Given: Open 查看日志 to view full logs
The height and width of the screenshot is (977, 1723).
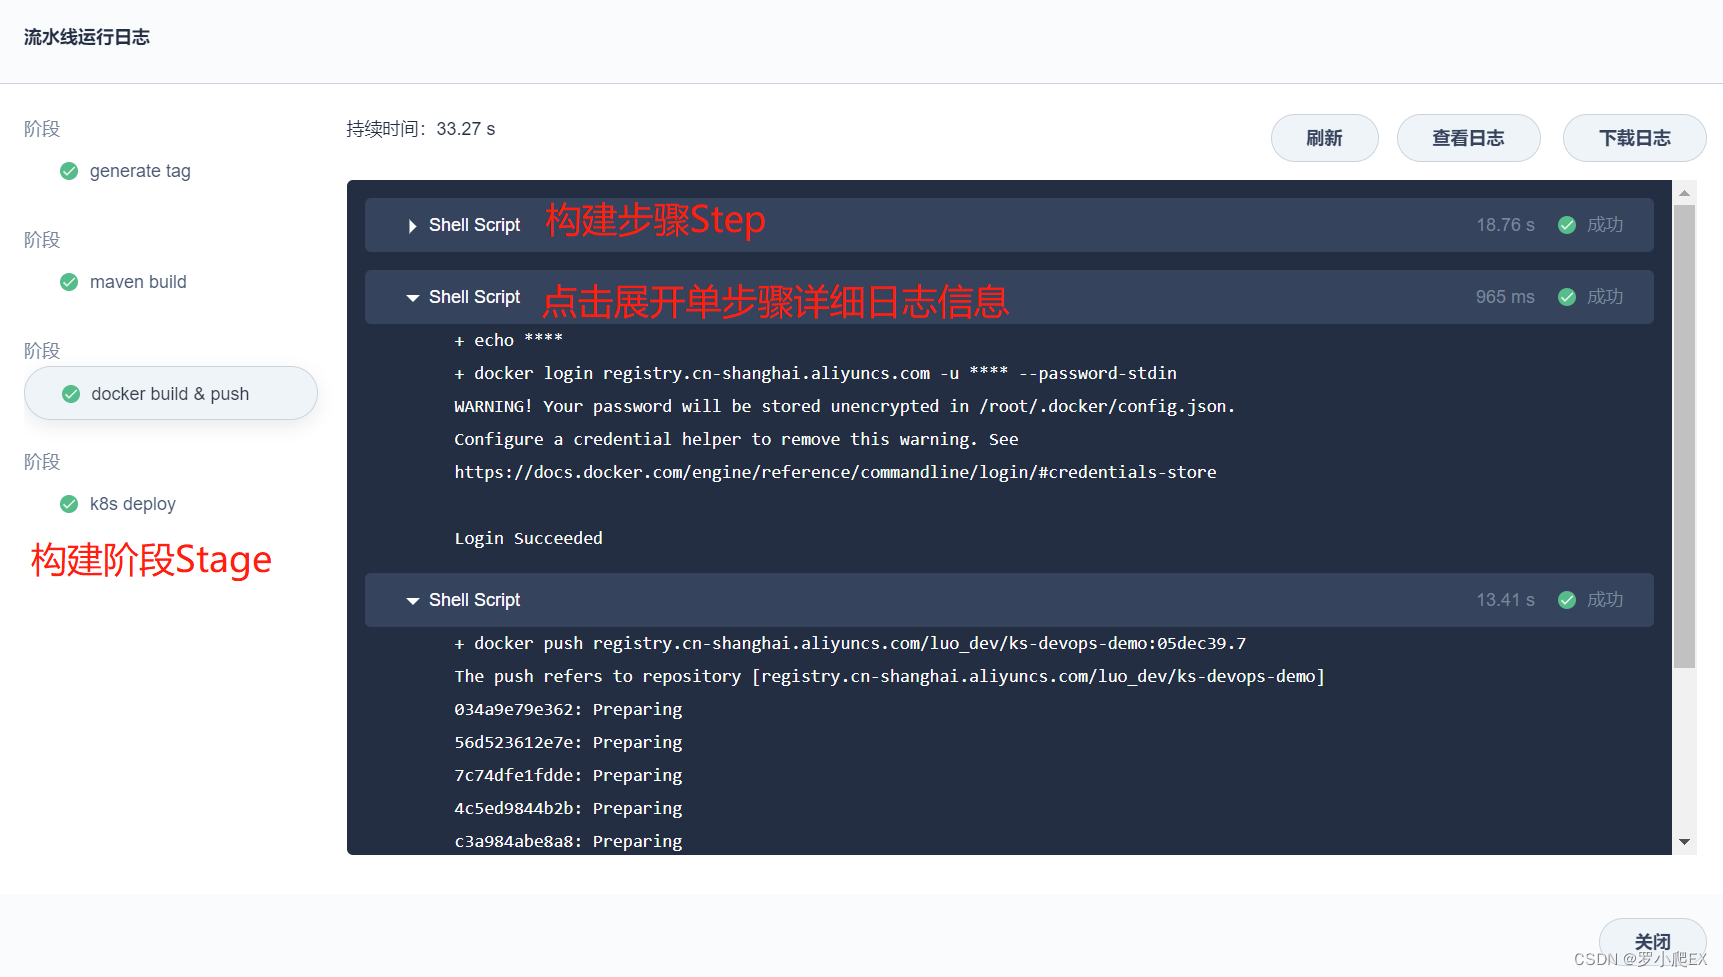Looking at the screenshot, I should [1468, 138].
